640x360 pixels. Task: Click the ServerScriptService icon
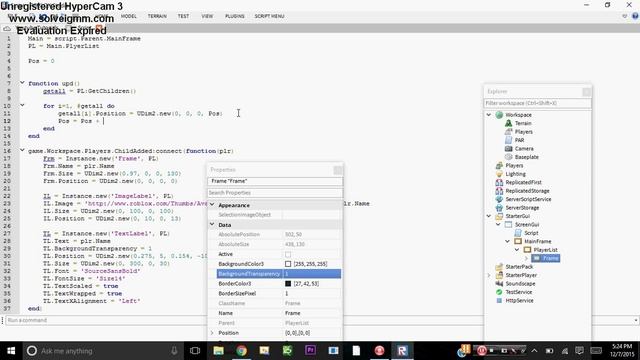coord(499,199)
